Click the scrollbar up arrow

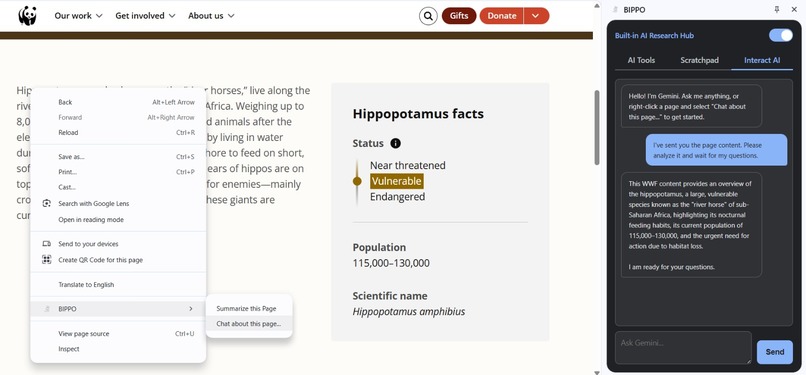pos(597,6)
